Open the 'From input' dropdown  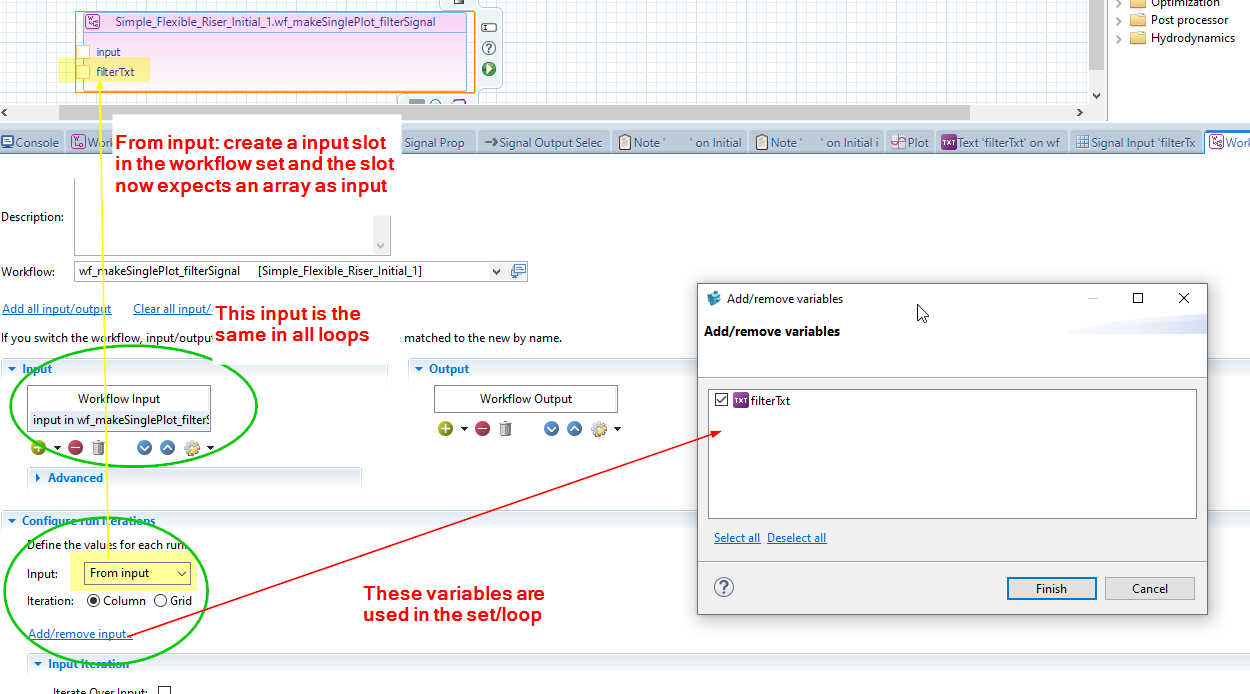(137, 573)
